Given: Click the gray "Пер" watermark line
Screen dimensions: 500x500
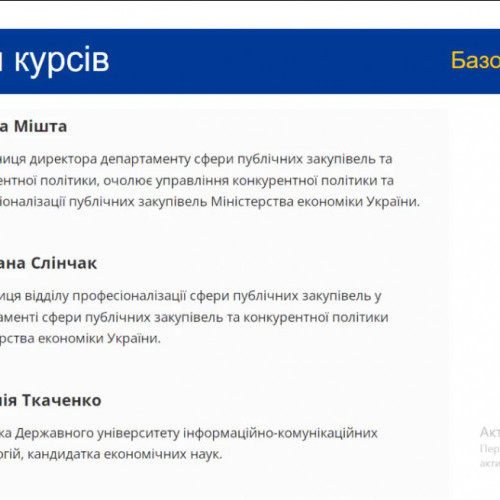Looking at the screenshot, I should coord(490,449).
